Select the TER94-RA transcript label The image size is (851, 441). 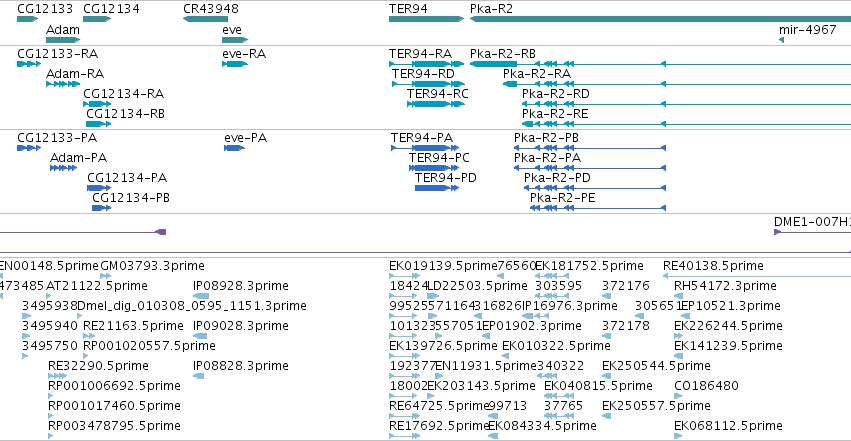(x=421, y=54)
